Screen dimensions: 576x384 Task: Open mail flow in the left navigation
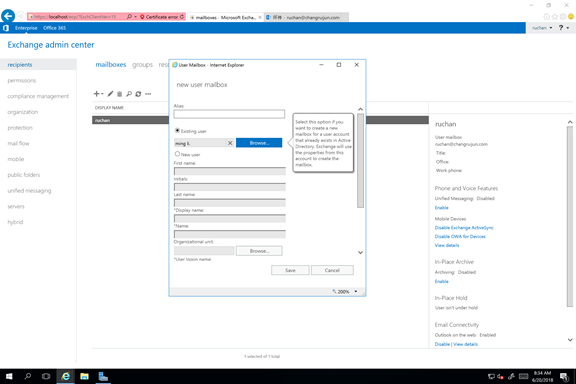point(18,143)
